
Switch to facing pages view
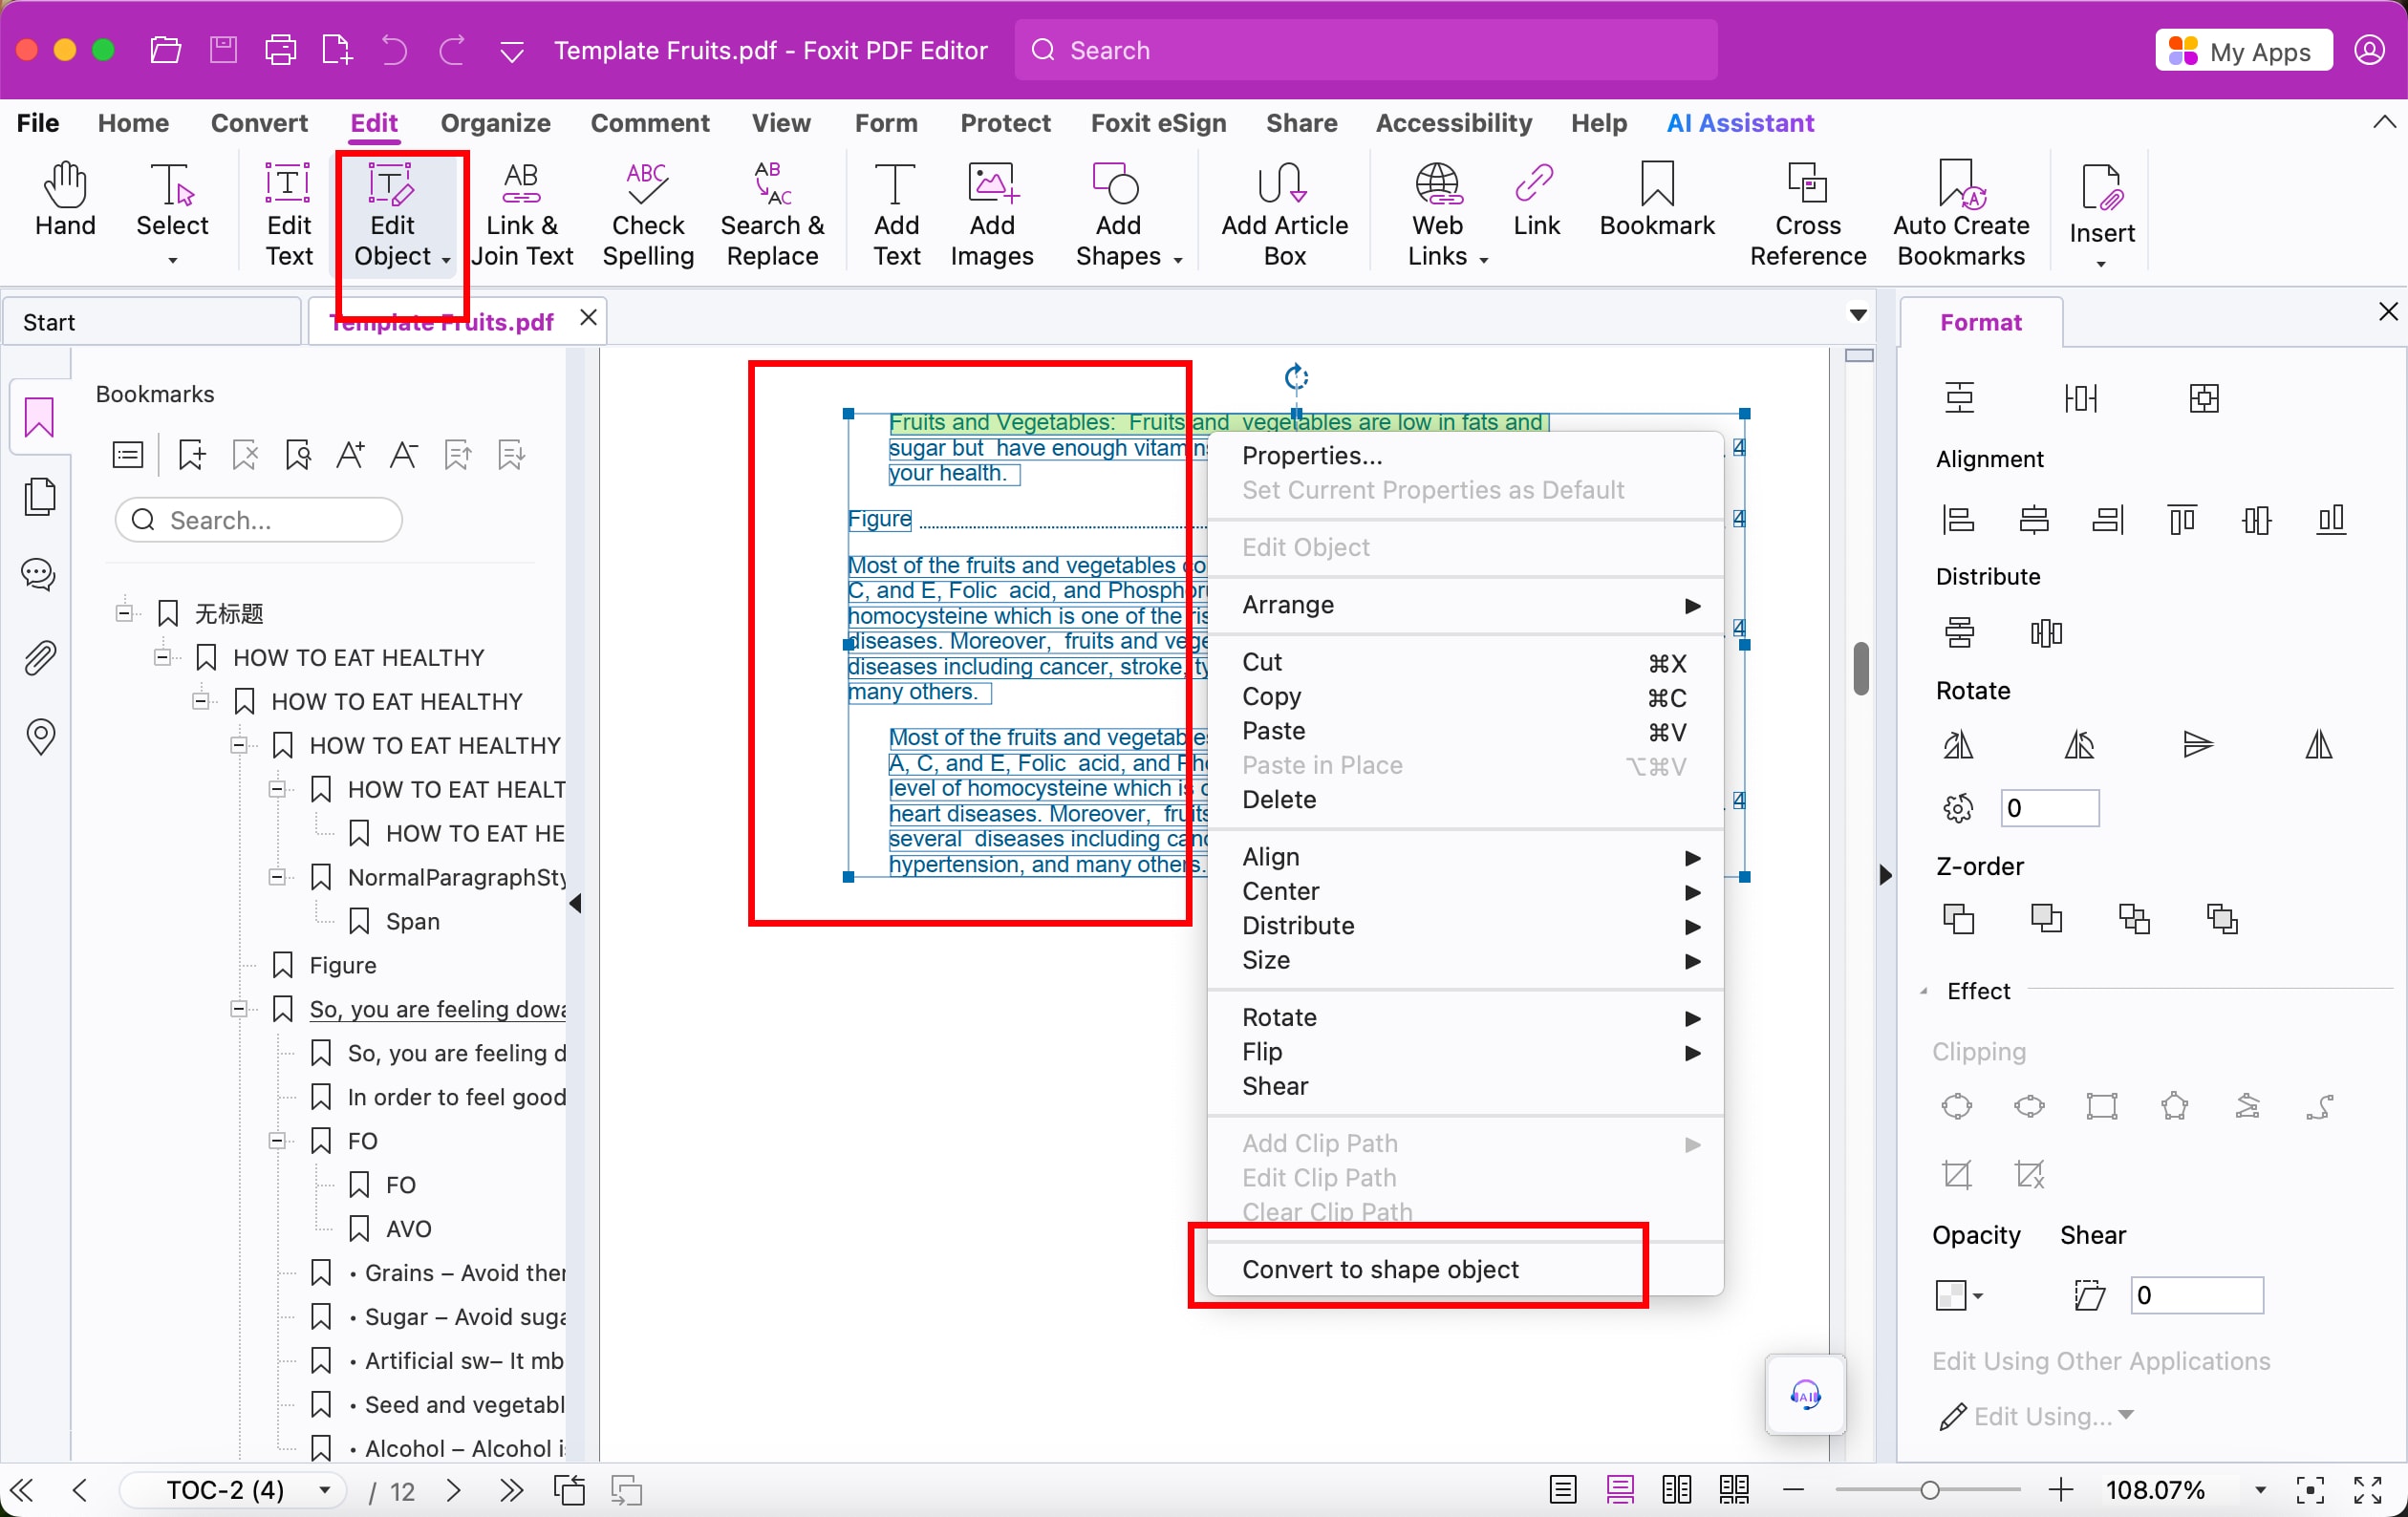tap(1677, 1490)
